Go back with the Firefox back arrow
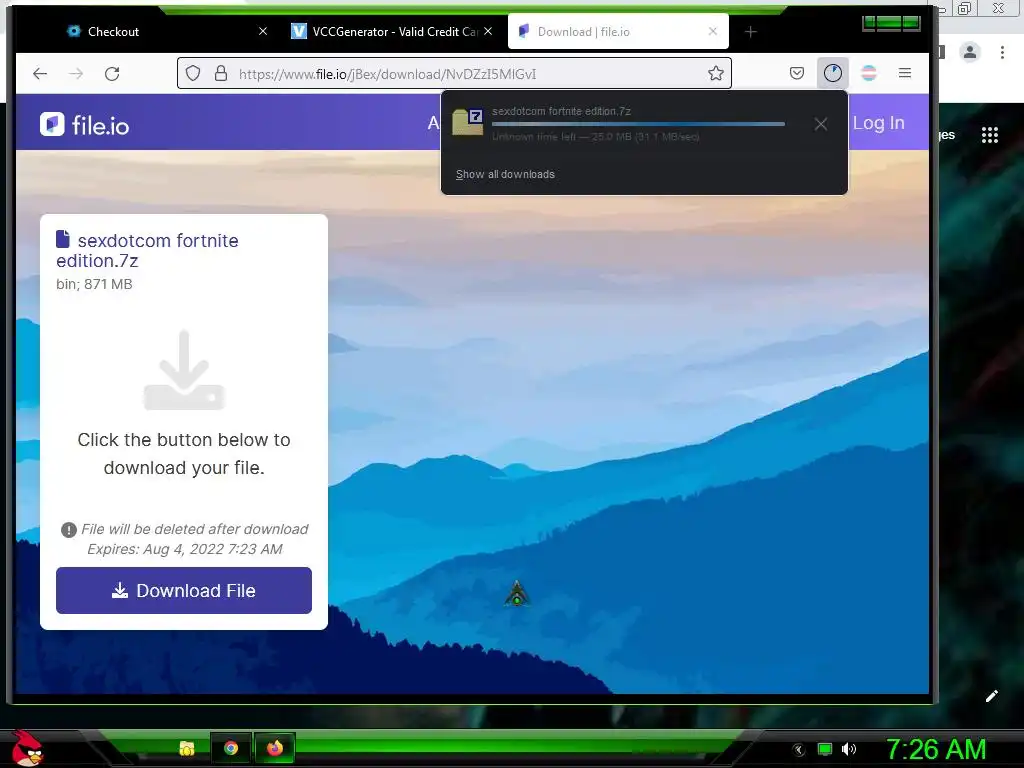 pyautogui.click(x=40, y=74)
